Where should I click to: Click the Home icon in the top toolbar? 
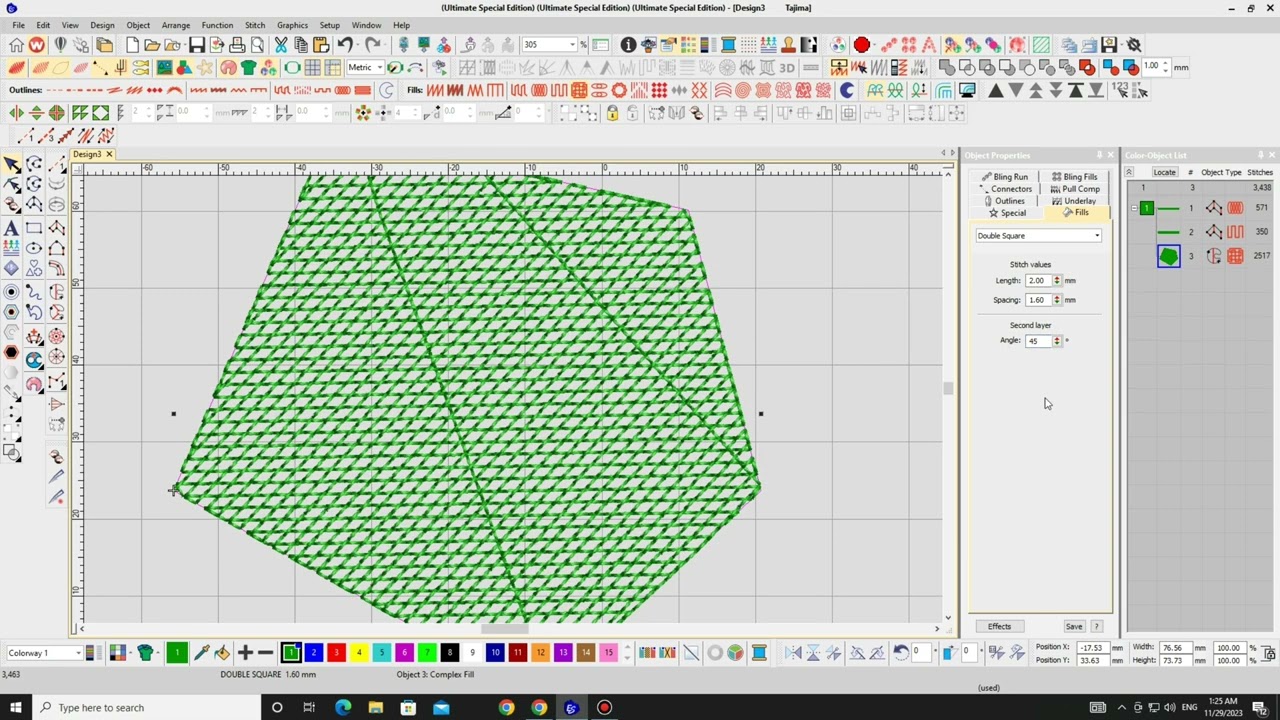[16, 45]
